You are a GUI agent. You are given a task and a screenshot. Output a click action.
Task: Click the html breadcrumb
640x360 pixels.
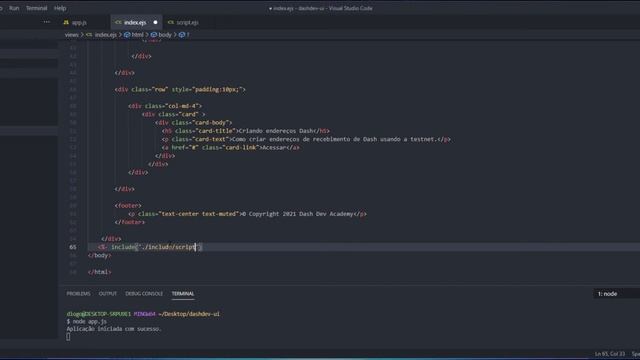(138, 35)
